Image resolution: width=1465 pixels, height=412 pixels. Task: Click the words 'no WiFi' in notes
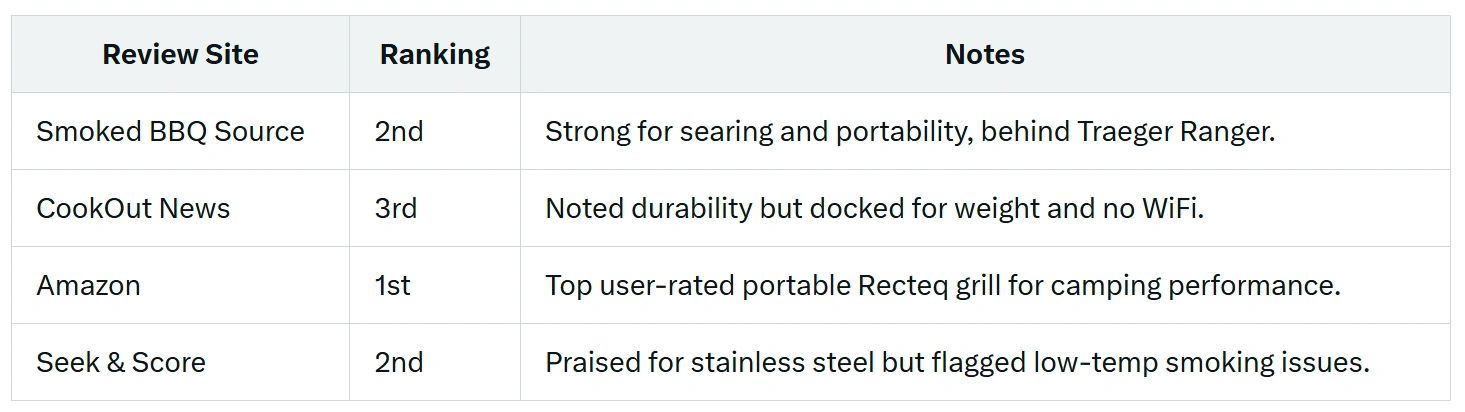click(x=1157, y=209)
